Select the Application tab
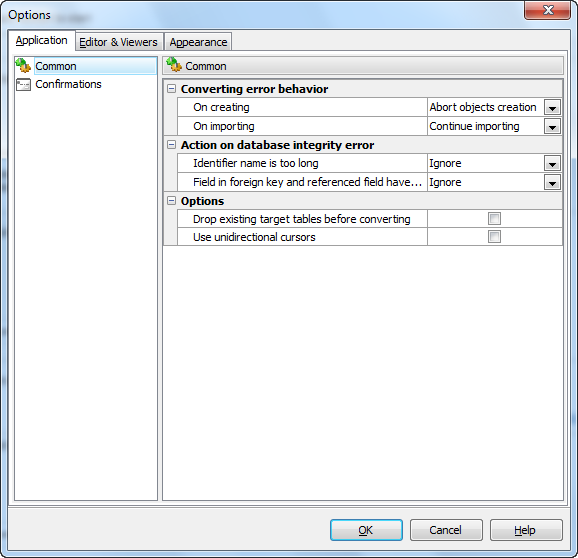 point(42,40)
